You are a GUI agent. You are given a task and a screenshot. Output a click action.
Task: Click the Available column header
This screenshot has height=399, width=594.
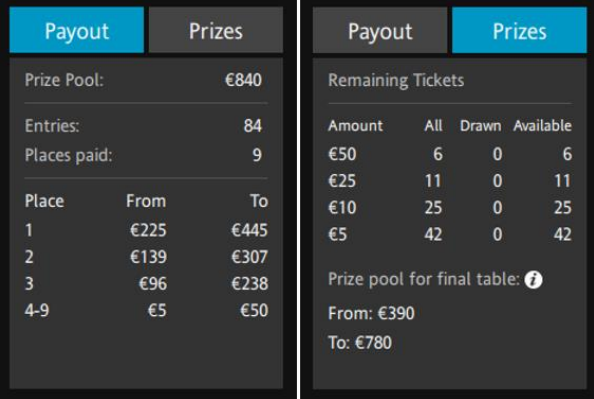pyautogui.click(x=542, y=126)
